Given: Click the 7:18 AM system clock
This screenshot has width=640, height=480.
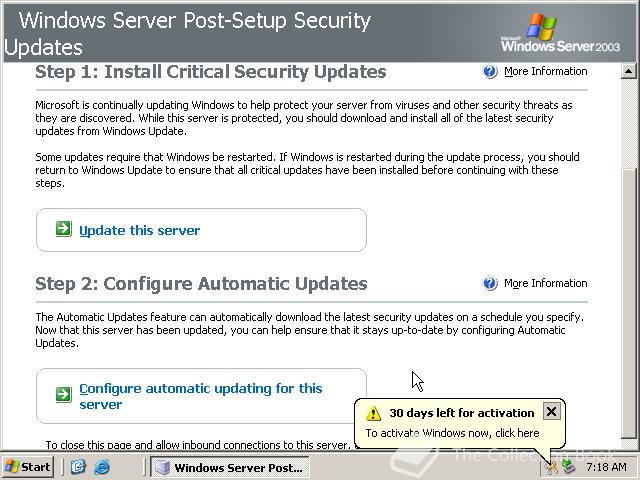Looking at the screenshot, I should (606, 467).
